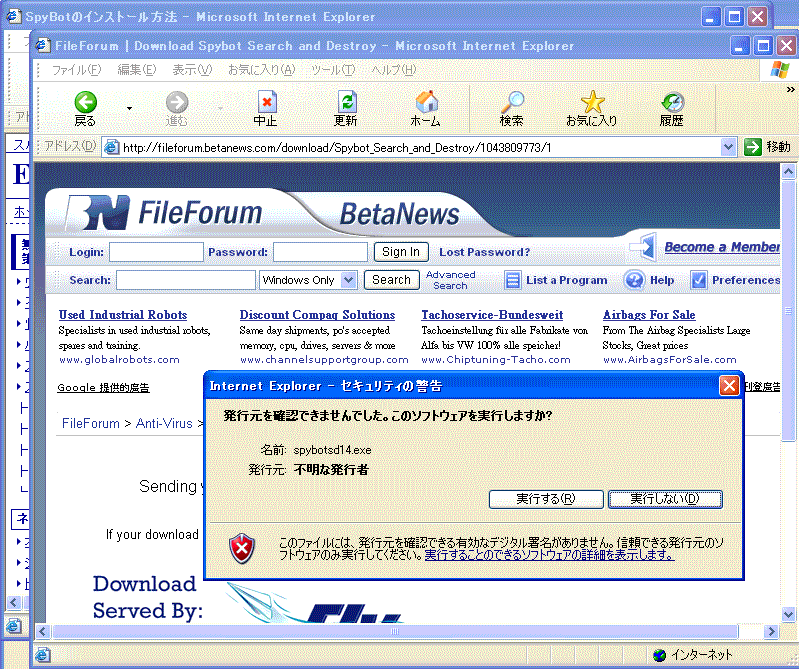
Task: Click the green Go (移動) arrow icon
Action: (x=752, y=147)
